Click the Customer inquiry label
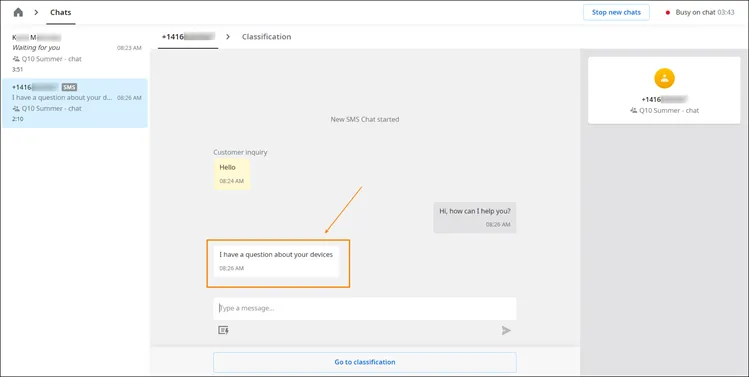Viewport: 749px width, 377px height. (240, 152)
